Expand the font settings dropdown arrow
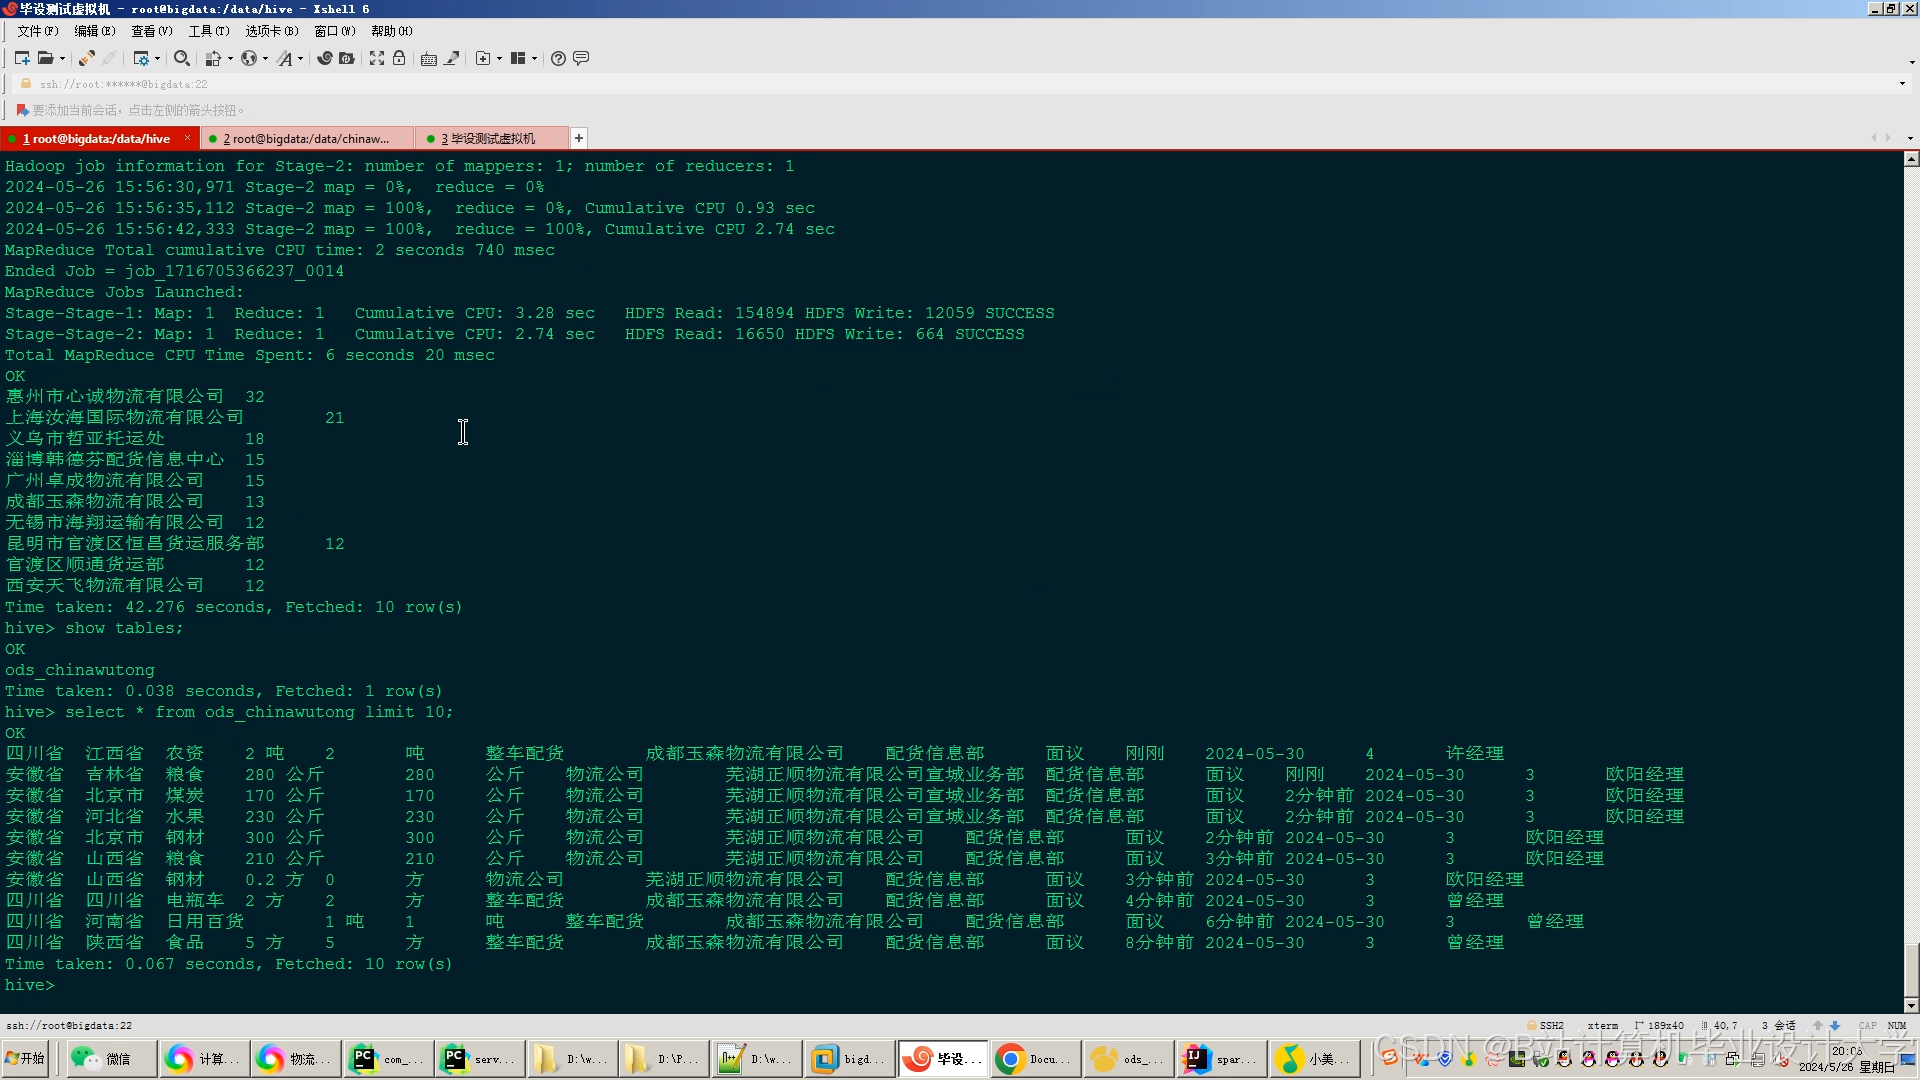 (300, 58)
